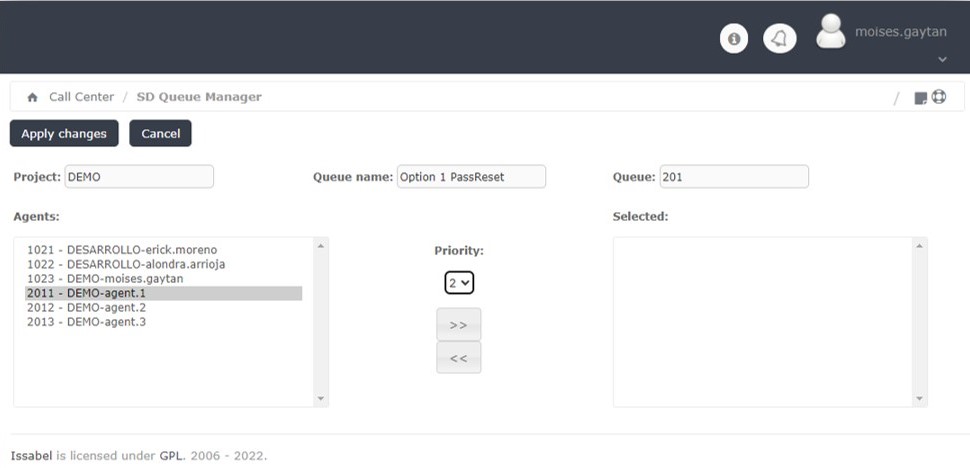Click the help lifebuoy icon
Image resolution: width=970 pixels, height=468 pixels.
coord(939,97)
